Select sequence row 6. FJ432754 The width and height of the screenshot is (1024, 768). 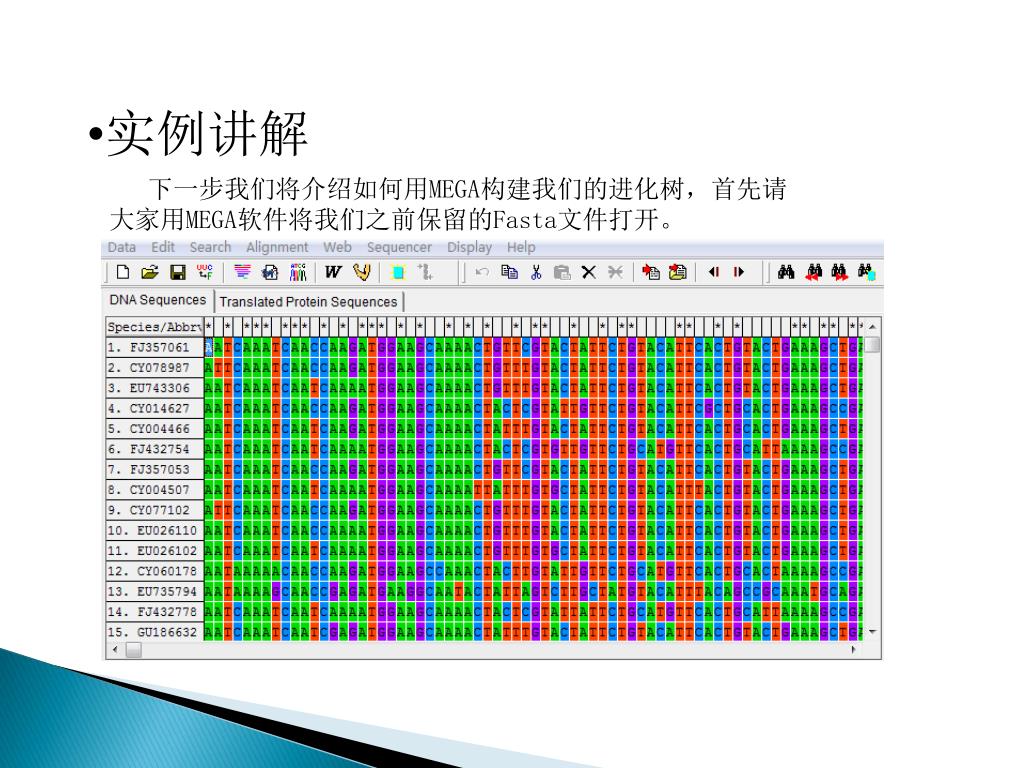point(155,449)
